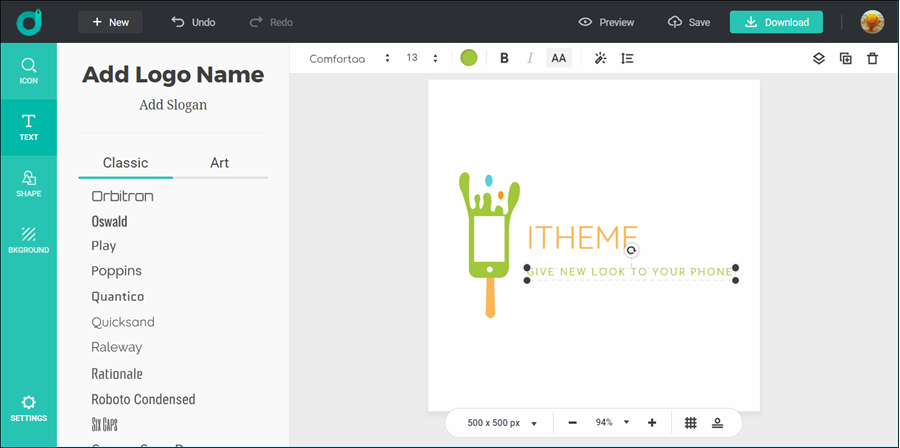The width and height of the screenshot is (900, 448).
Task: Open the ICON search panel
Action: [29, 71]
